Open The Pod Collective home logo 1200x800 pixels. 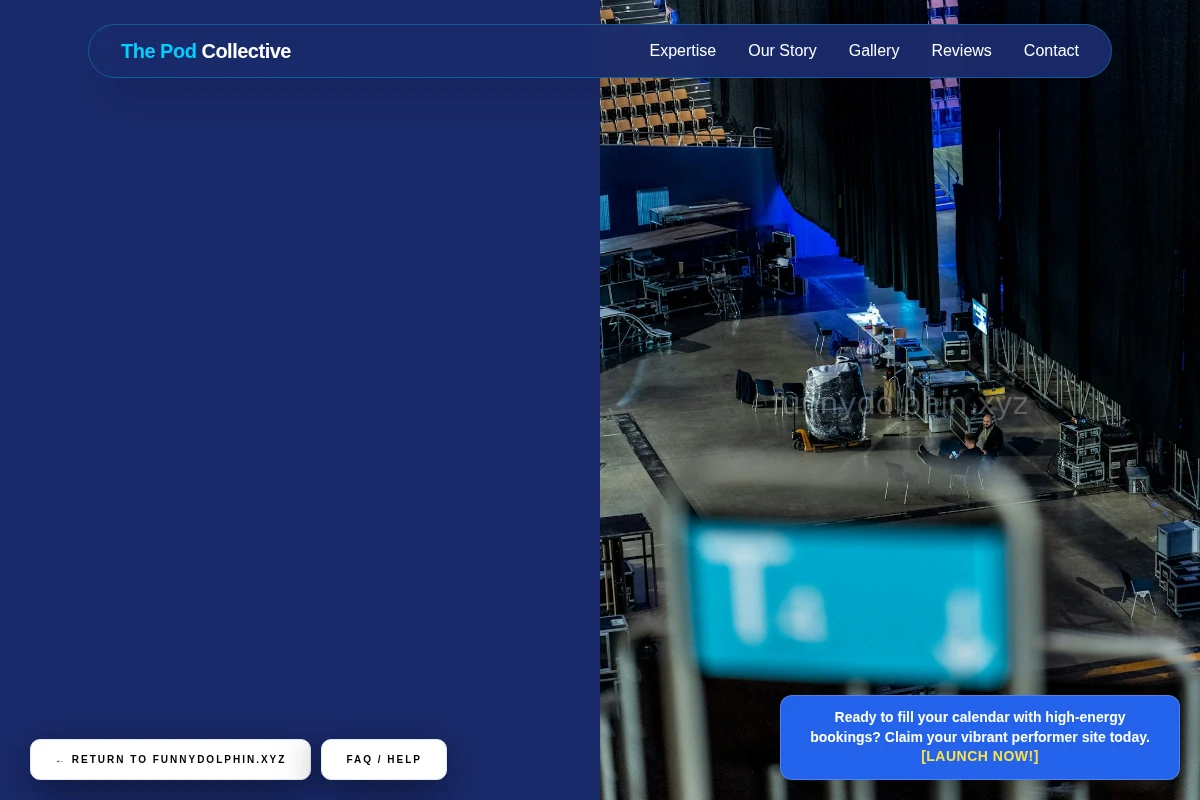(x=205, y=51)
